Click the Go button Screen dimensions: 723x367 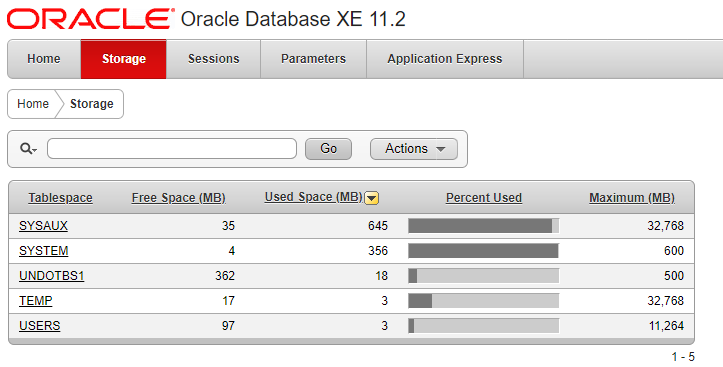328,149
